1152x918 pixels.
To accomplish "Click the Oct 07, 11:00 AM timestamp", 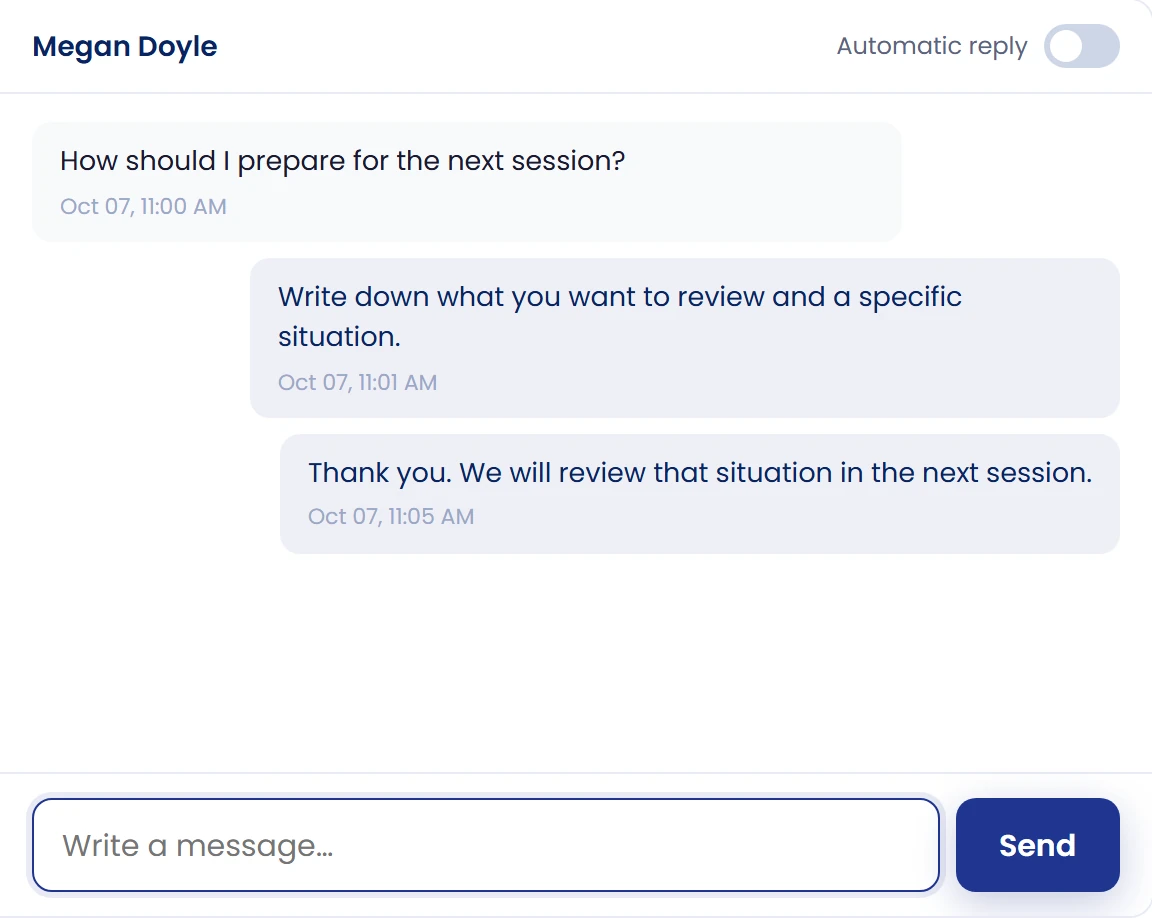I will (143, 206).
